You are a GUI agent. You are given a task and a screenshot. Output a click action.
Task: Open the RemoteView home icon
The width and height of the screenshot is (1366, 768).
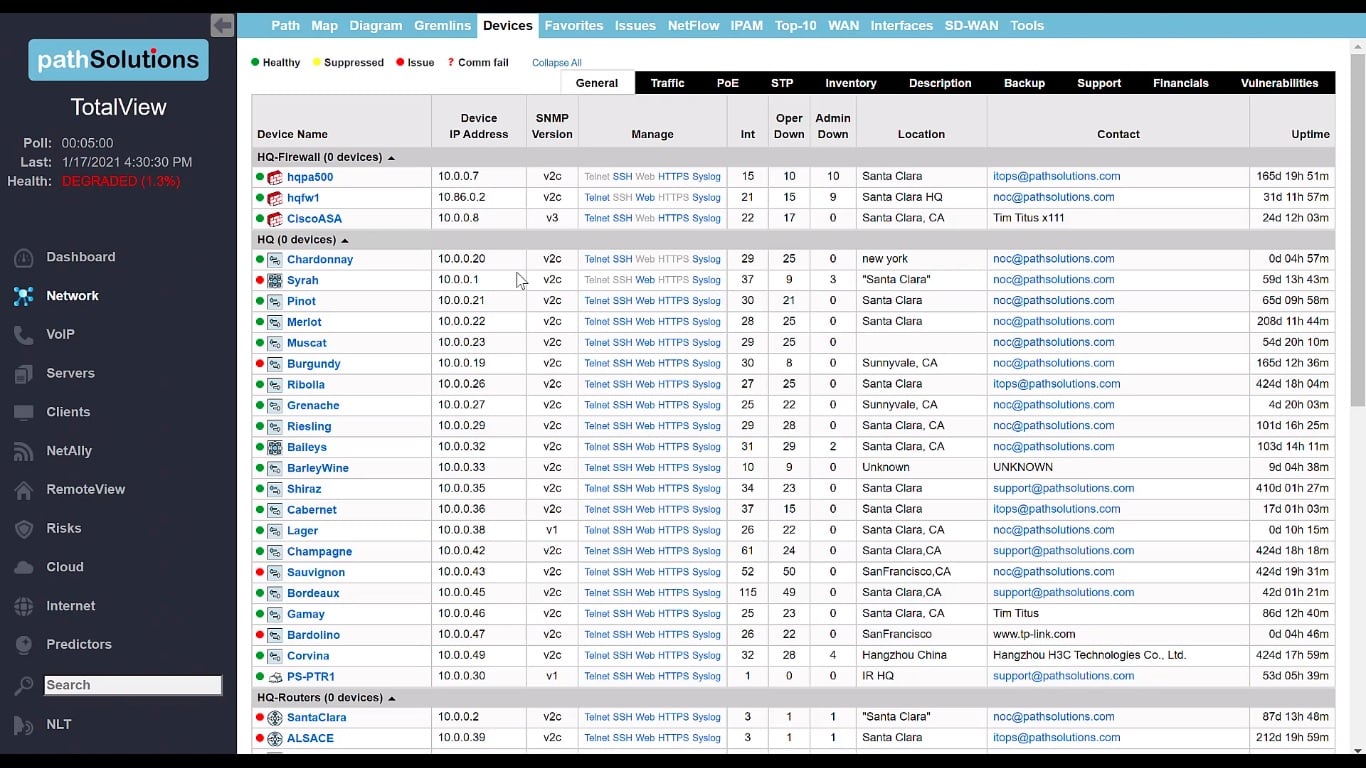pos(24,490)
